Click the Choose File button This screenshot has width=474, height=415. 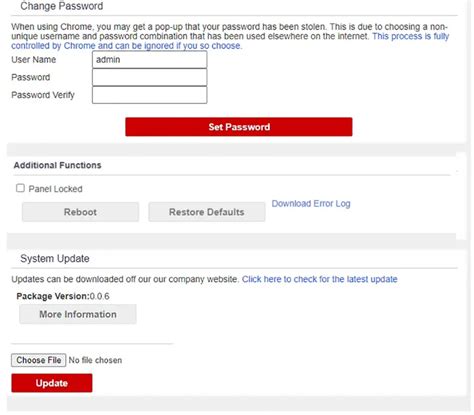tap(39, 360)
